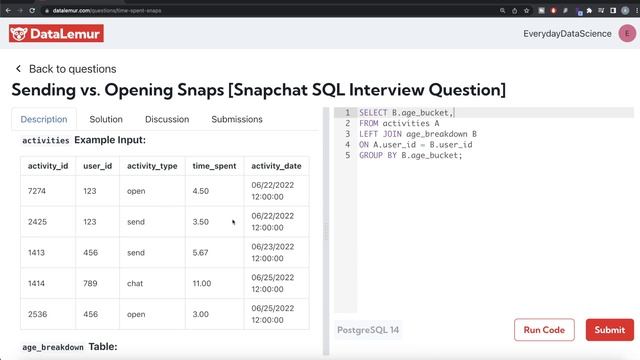Click the padlock site info icon

(x=47, y=11)
